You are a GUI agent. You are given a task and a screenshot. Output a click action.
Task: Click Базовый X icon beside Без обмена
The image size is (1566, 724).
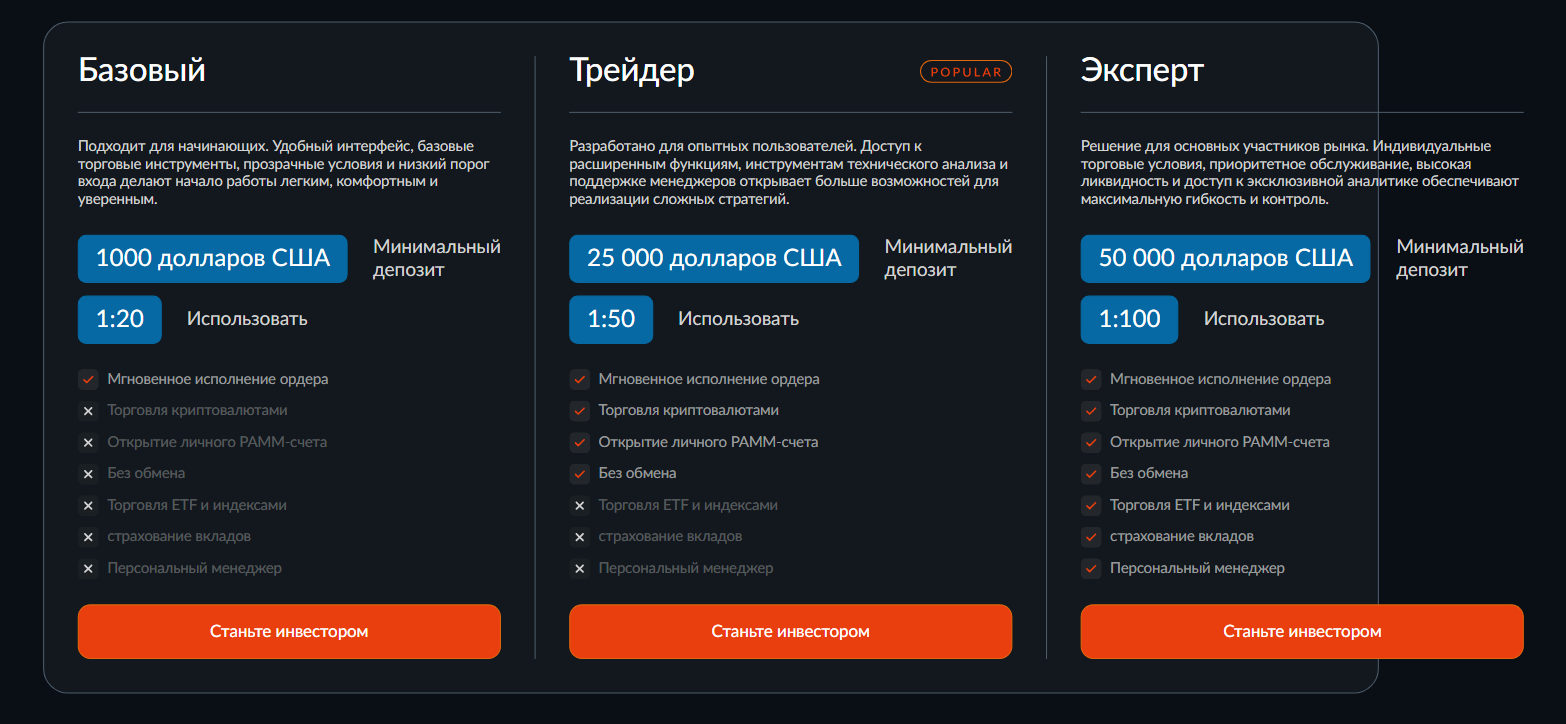point(88,474)
